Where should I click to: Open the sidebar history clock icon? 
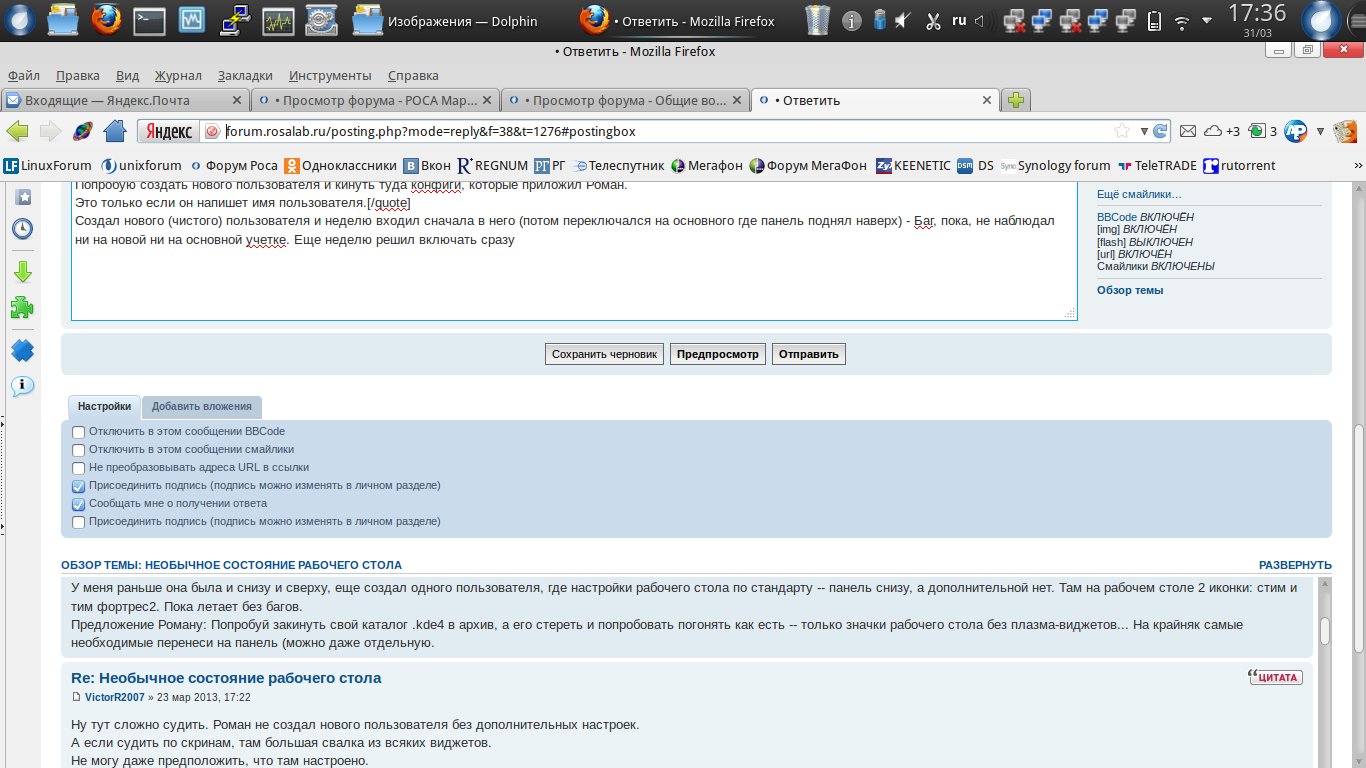pos(22,229)
